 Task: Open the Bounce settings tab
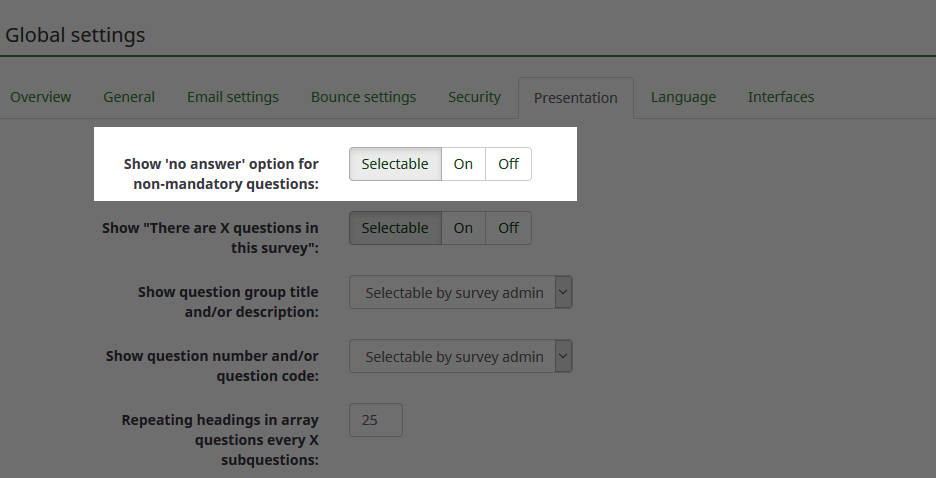click(x=363, y=97)
